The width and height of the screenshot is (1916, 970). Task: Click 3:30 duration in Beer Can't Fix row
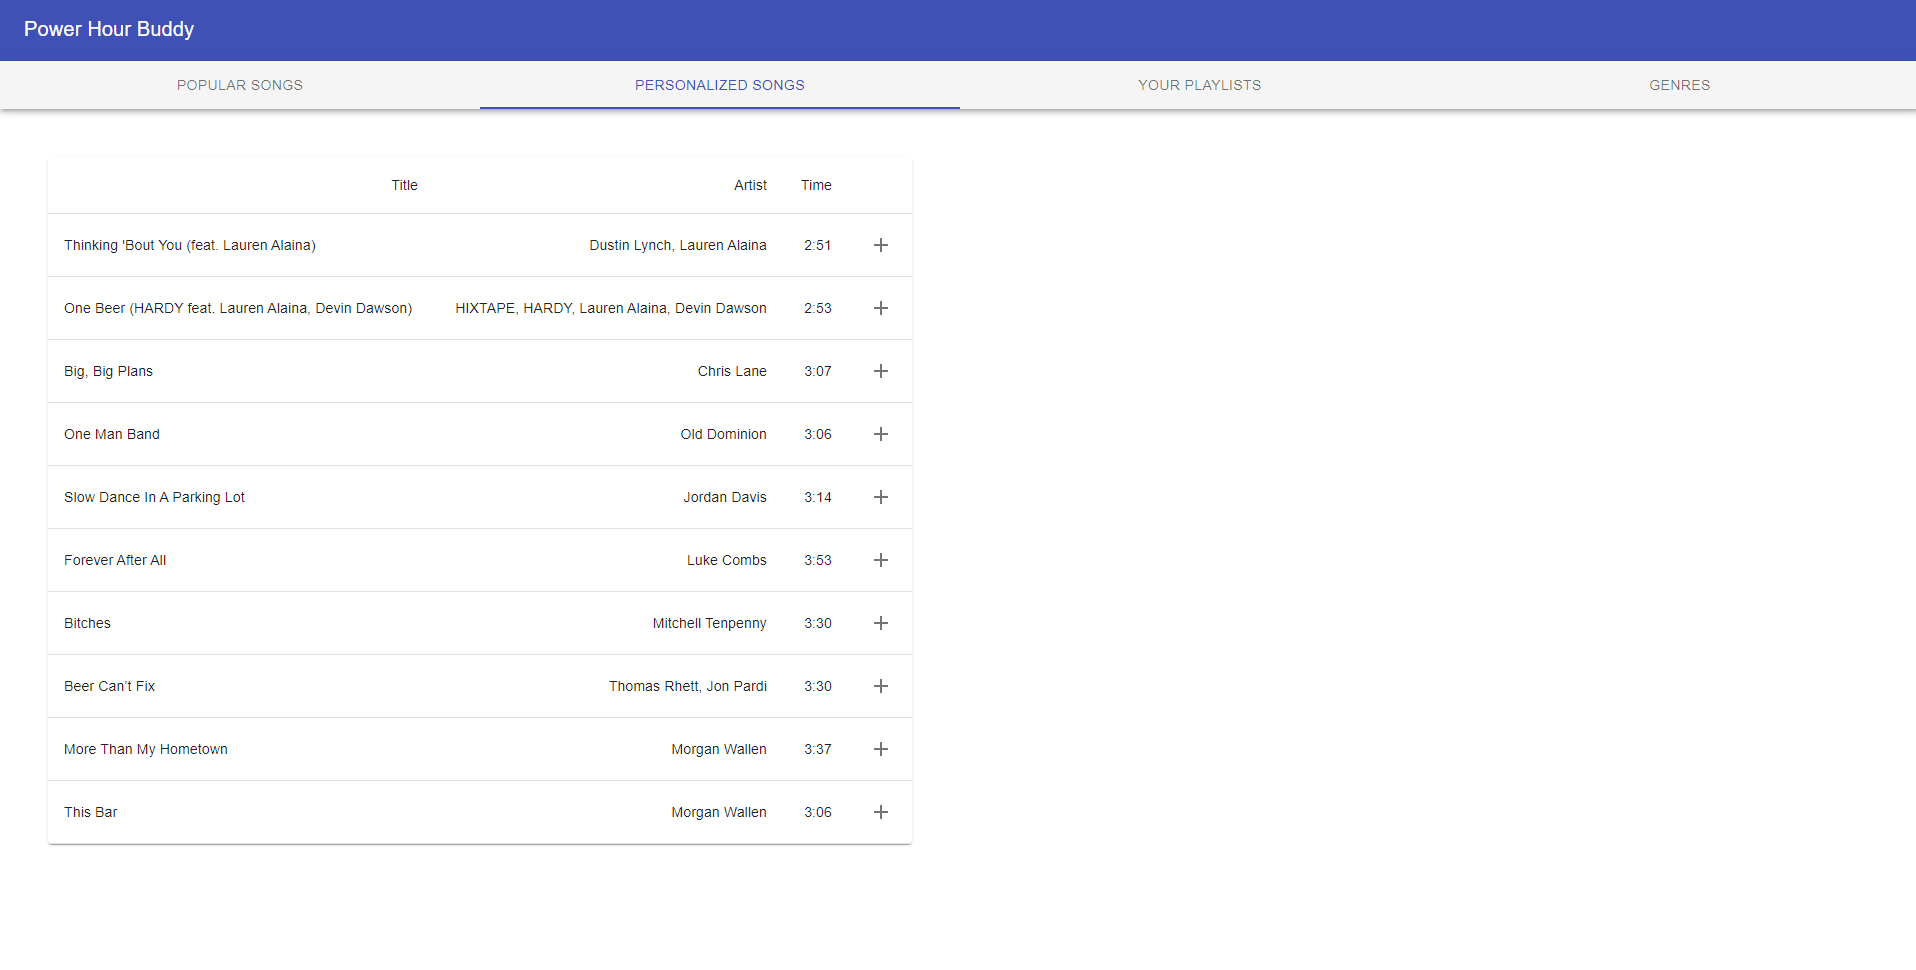pos(818,686)
